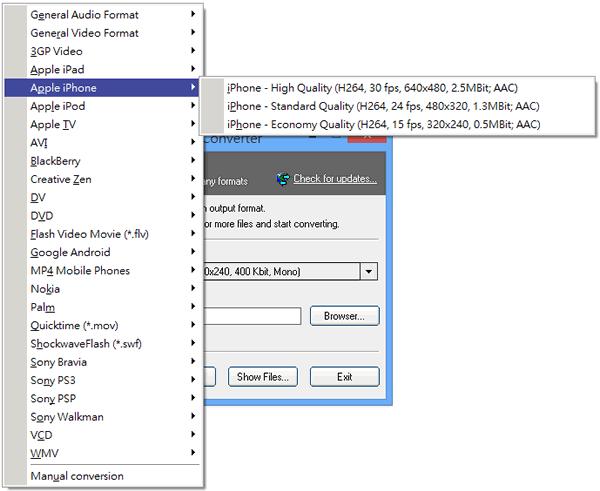Screen dimensions: 600x491
Task: Click the Show Files... button
Action: click(x=262, y=377)
